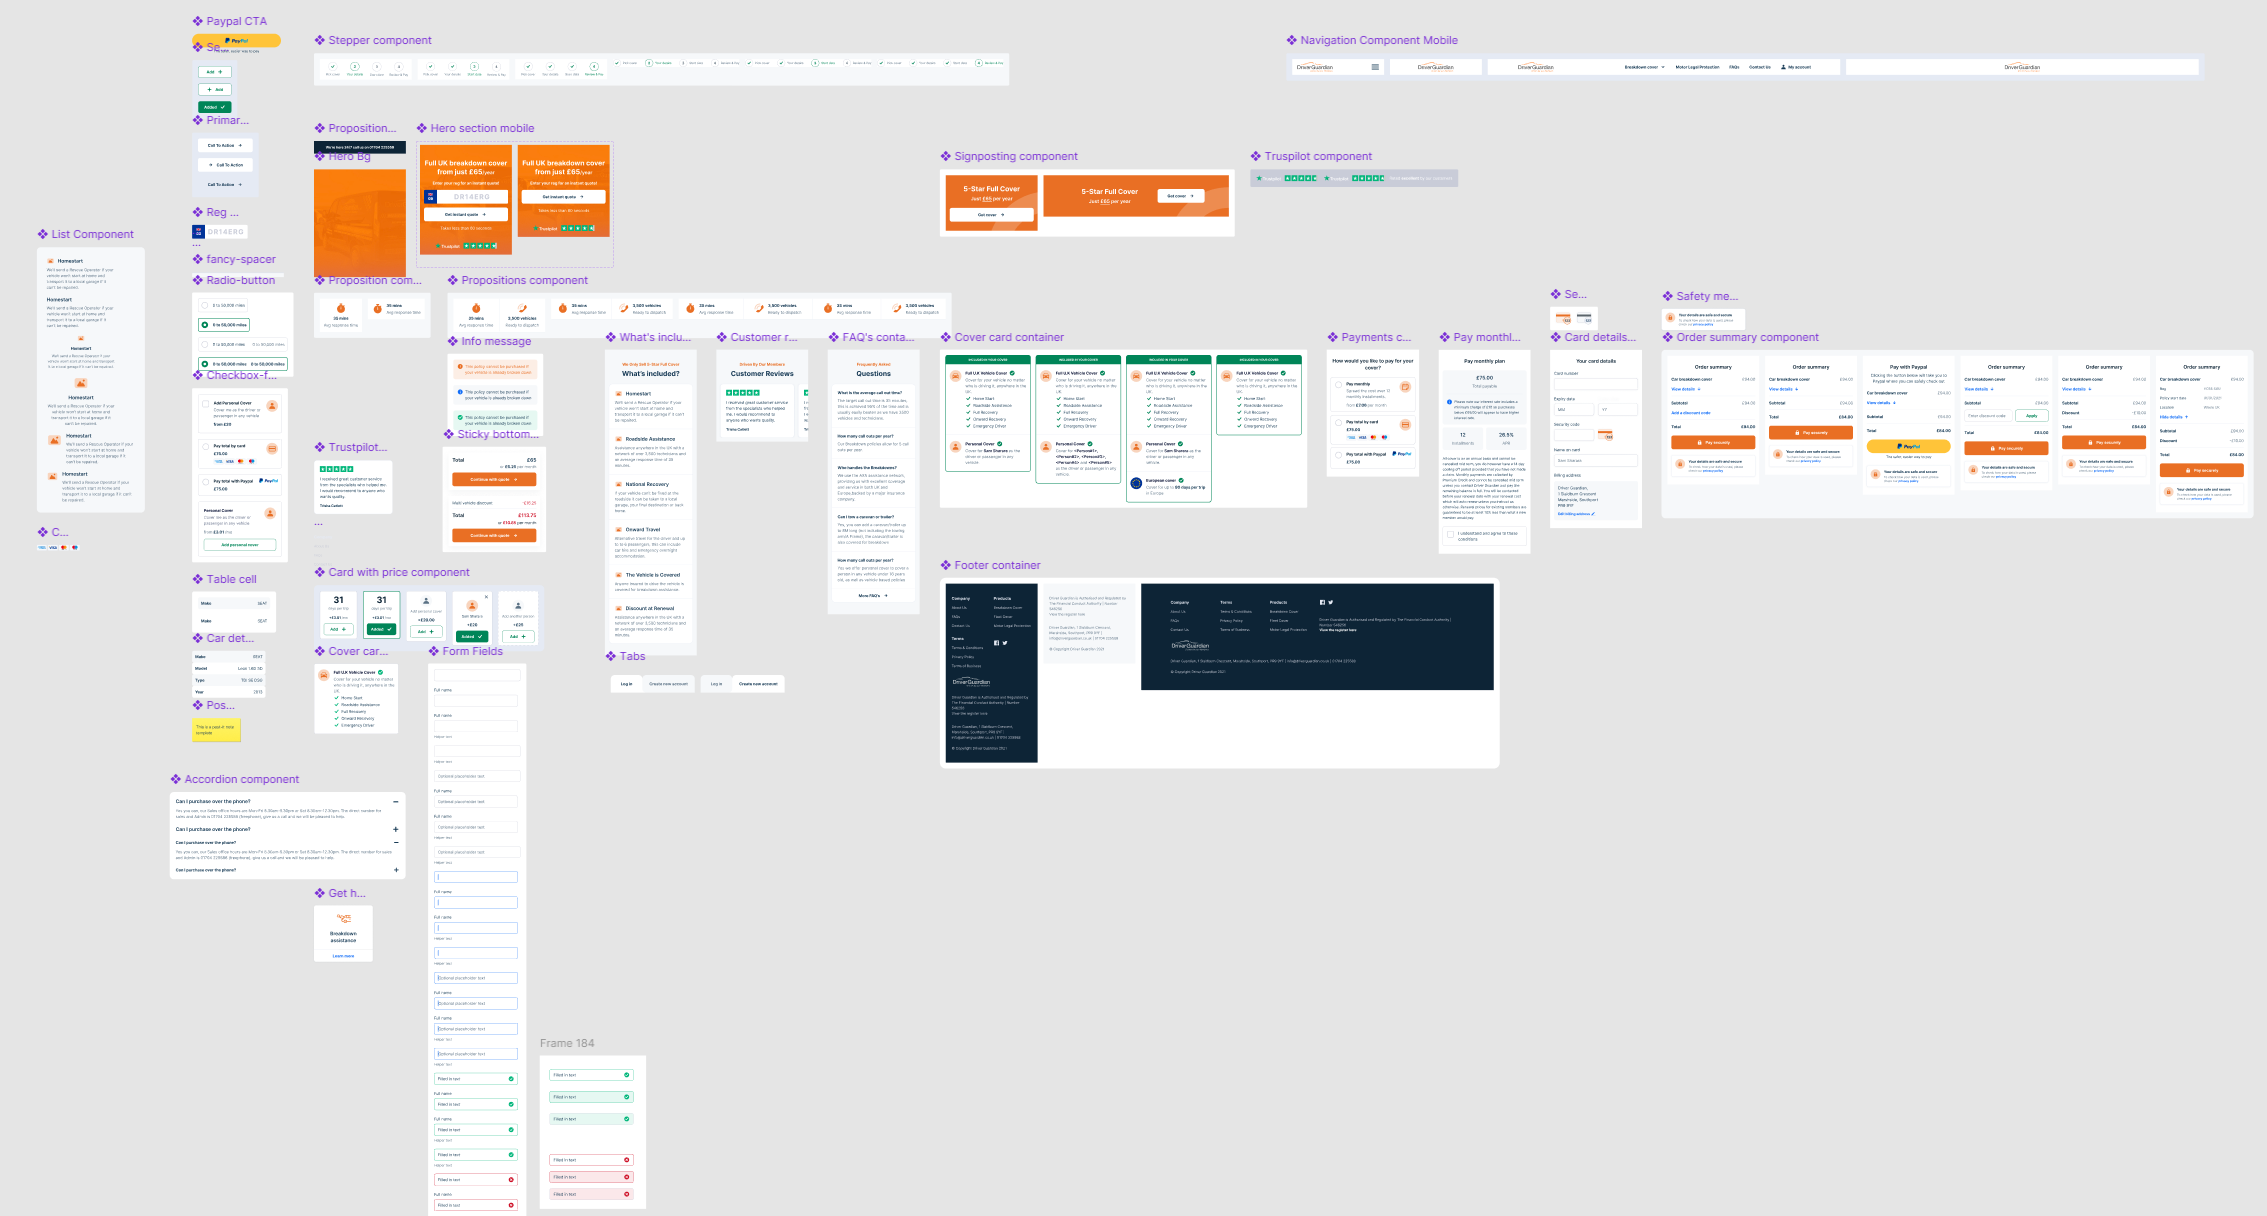Screen dimensions: 2267x1216
Task: Click 'Contact Us' in the desktop navigation bar
Action: [x=1760, y=67]
